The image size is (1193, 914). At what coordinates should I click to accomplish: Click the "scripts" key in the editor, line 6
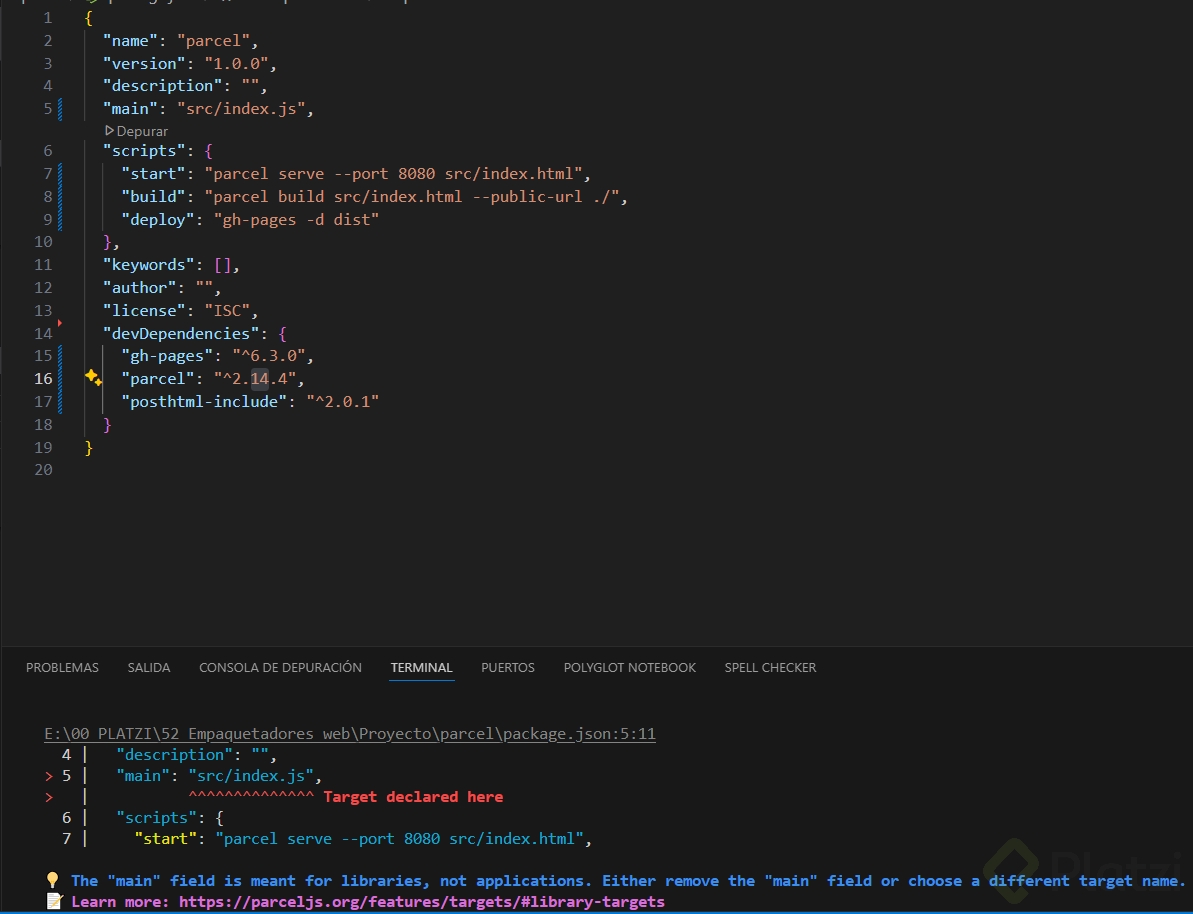(x=145, y=151)
